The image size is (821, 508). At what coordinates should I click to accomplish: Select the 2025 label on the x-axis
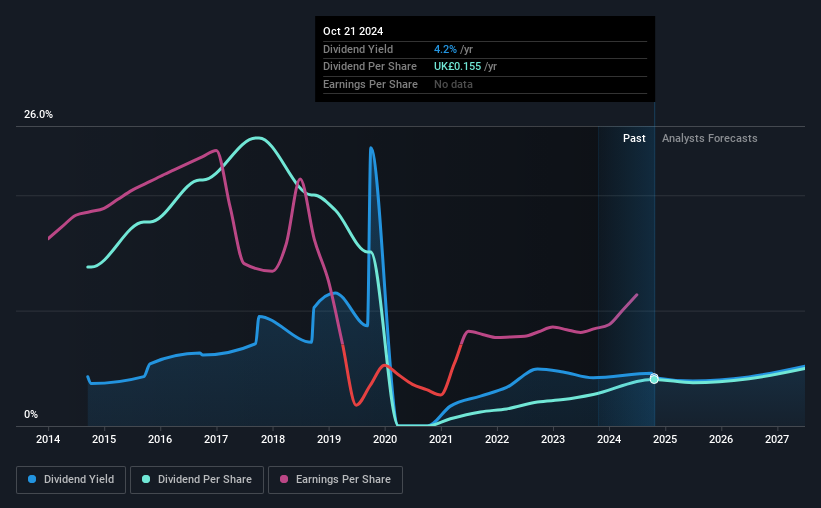(665, 439)
